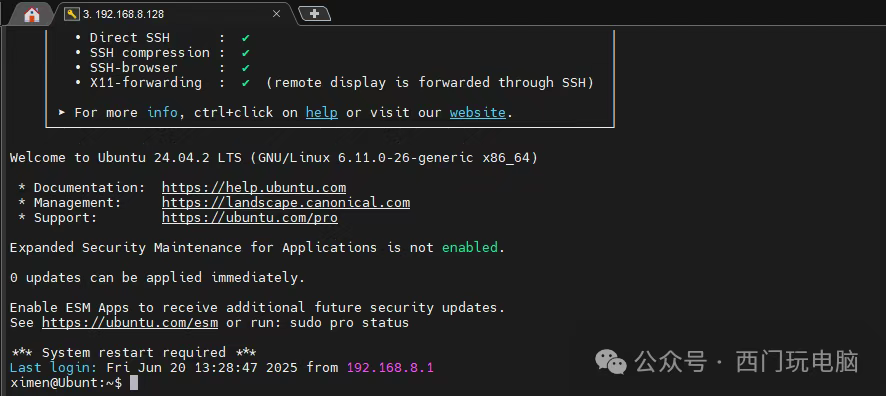Open the help link in the banner

pyautogui.click(x=322, y=112)
